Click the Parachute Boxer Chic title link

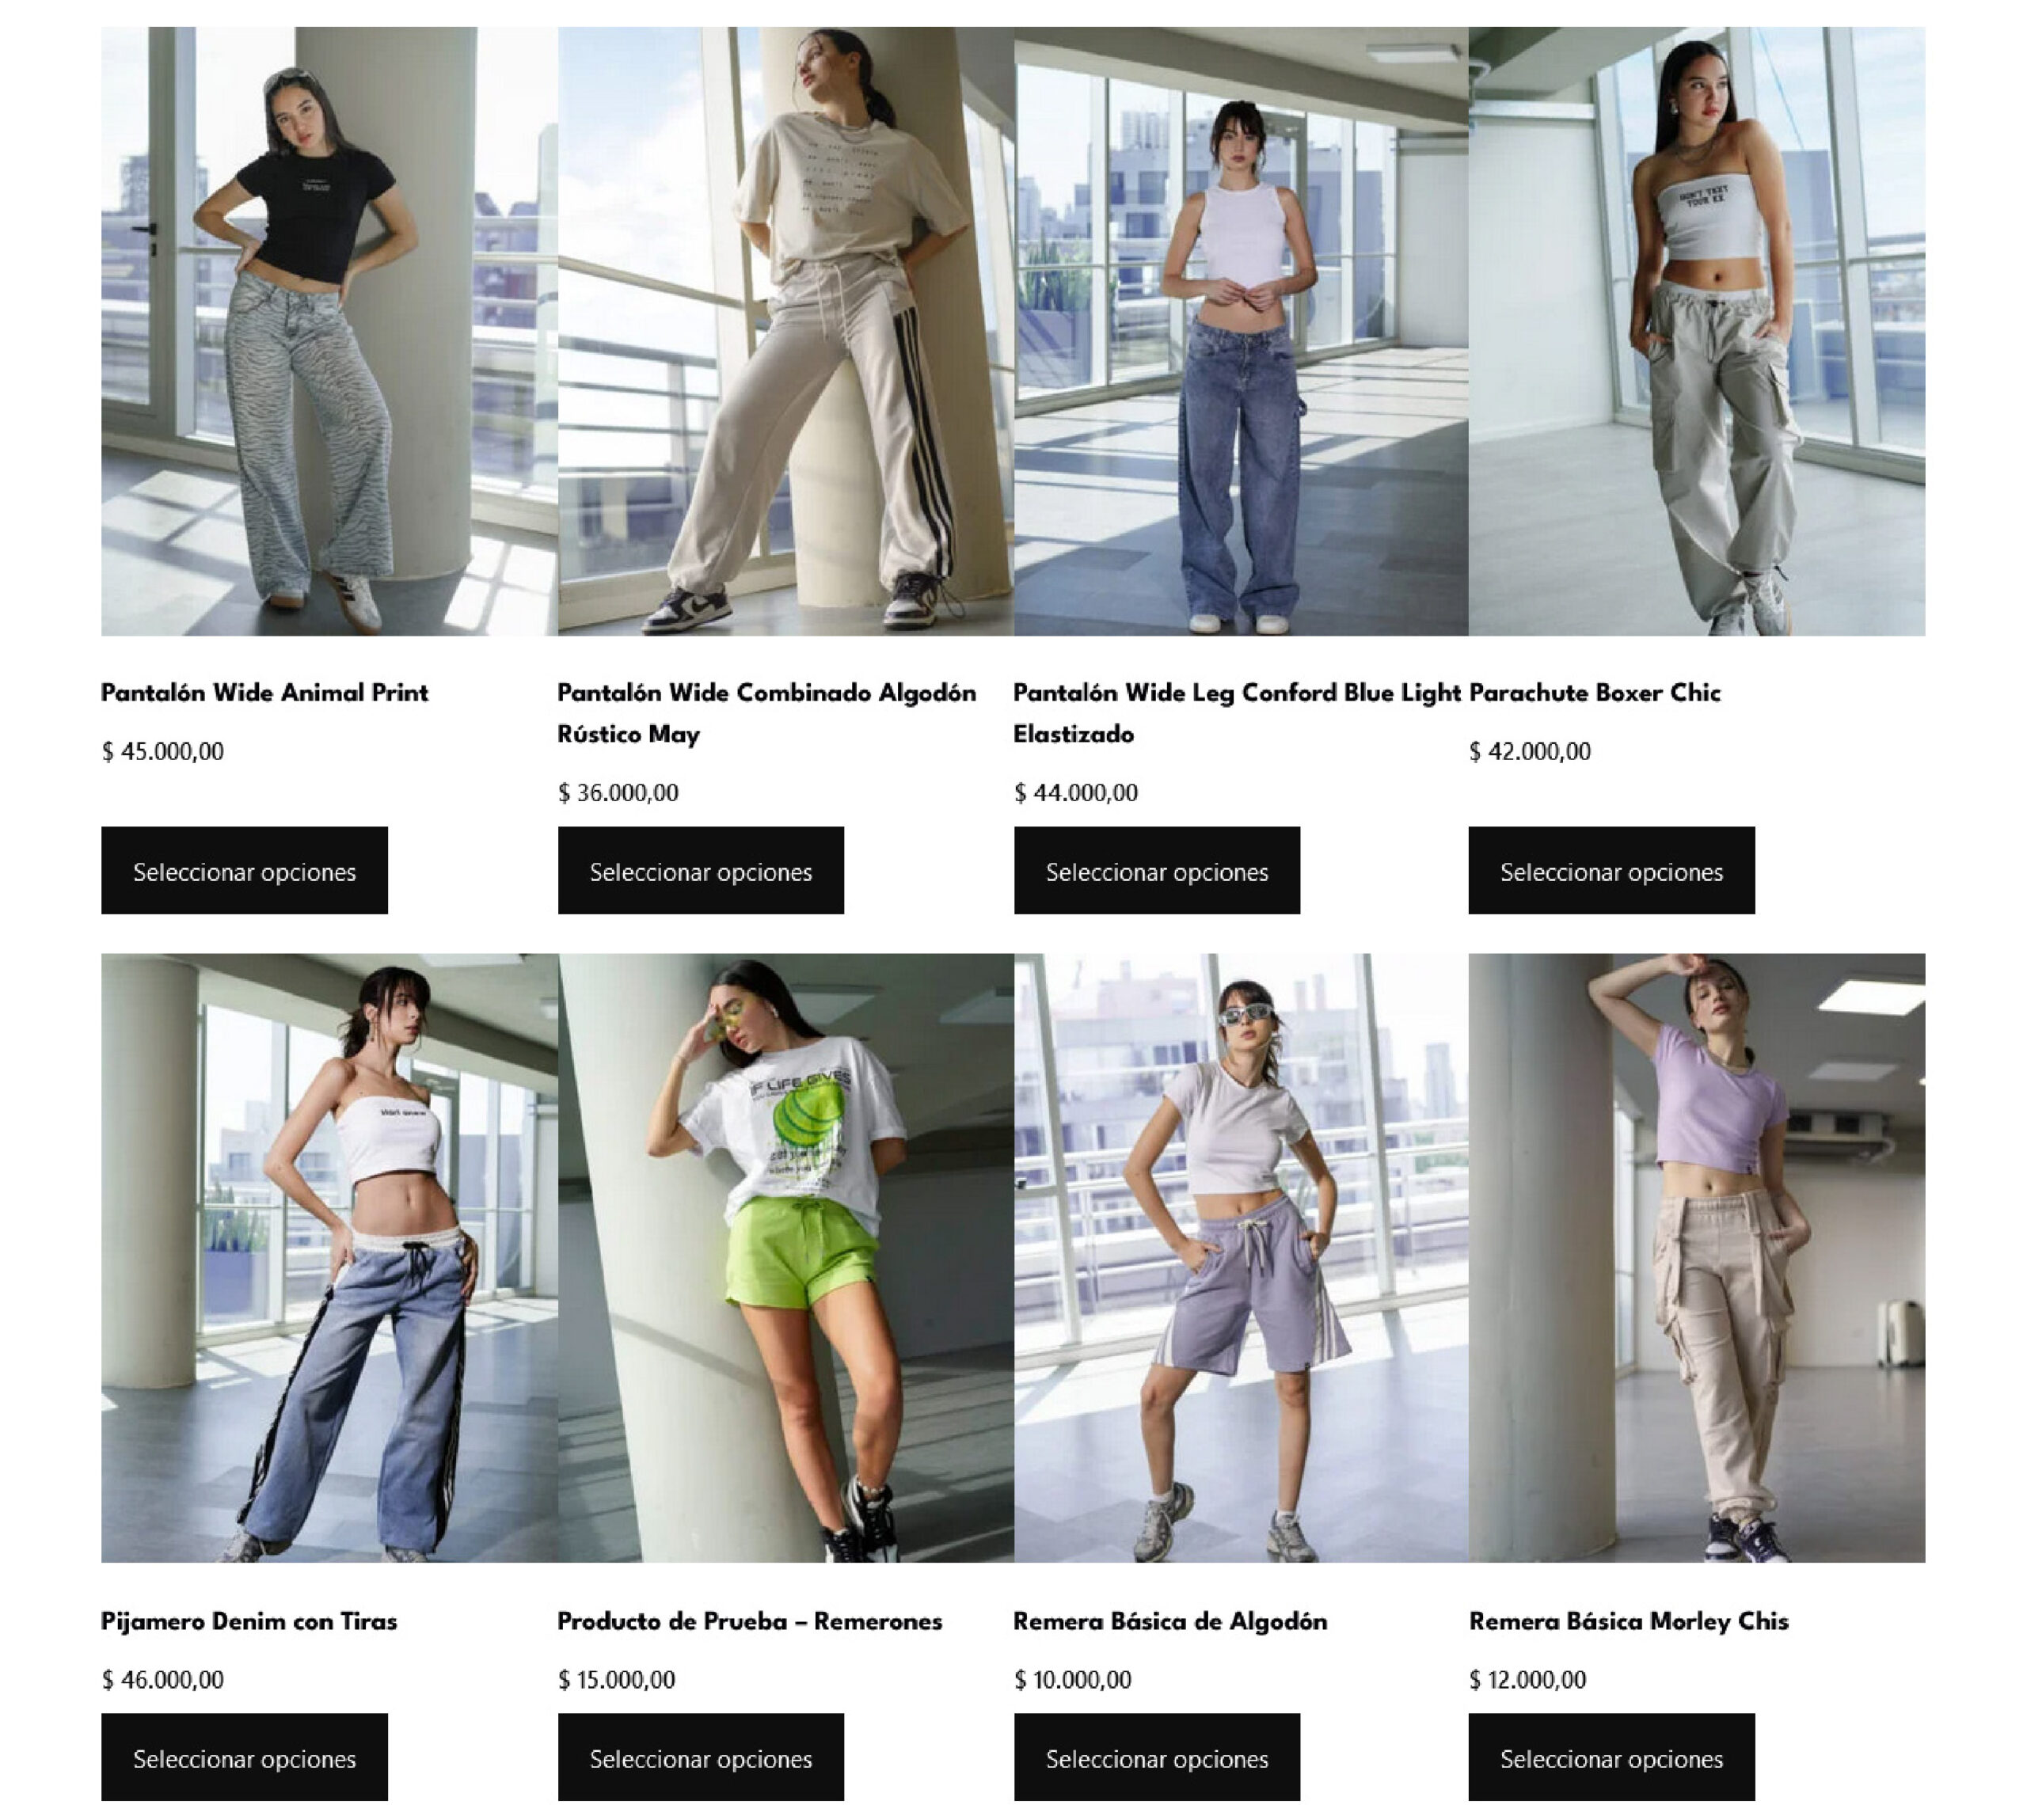[1595, 693]
